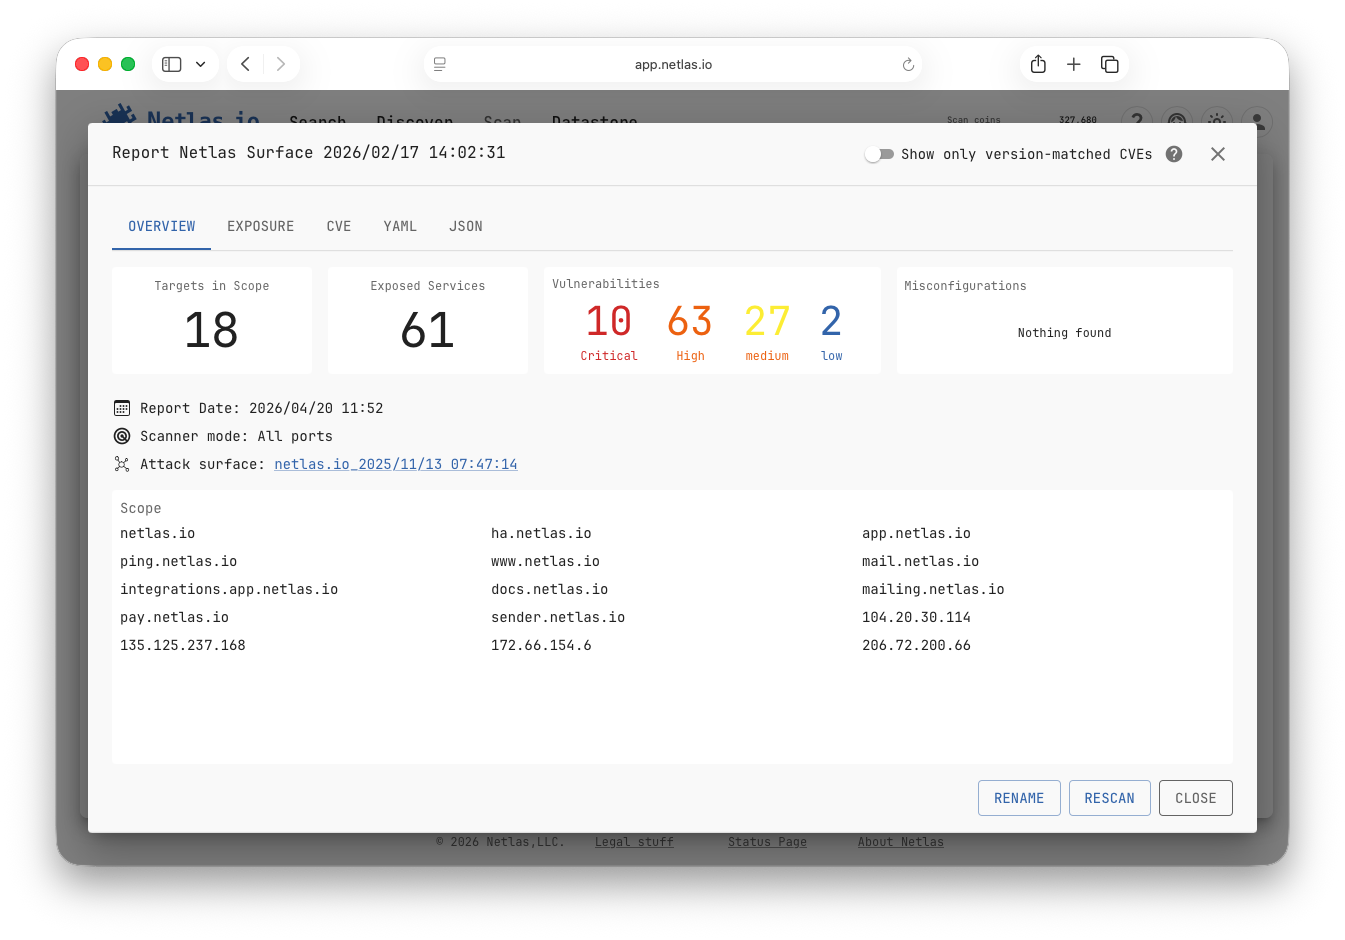Viewport: 1345px width, 940px height.
Task: Click the page reader icon in address bar
Action: pos(440,64)
